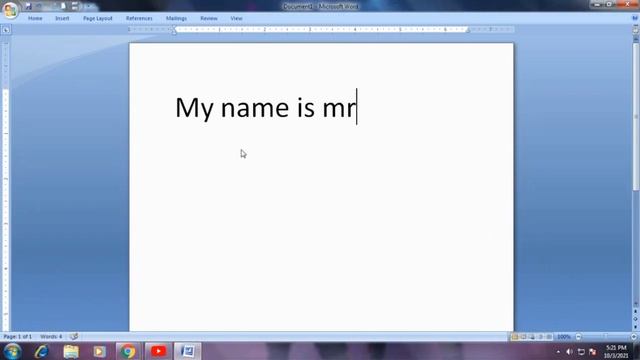Launch Windows Media Player from taskbar
The image size is (640, 360).
coord(99,351)
